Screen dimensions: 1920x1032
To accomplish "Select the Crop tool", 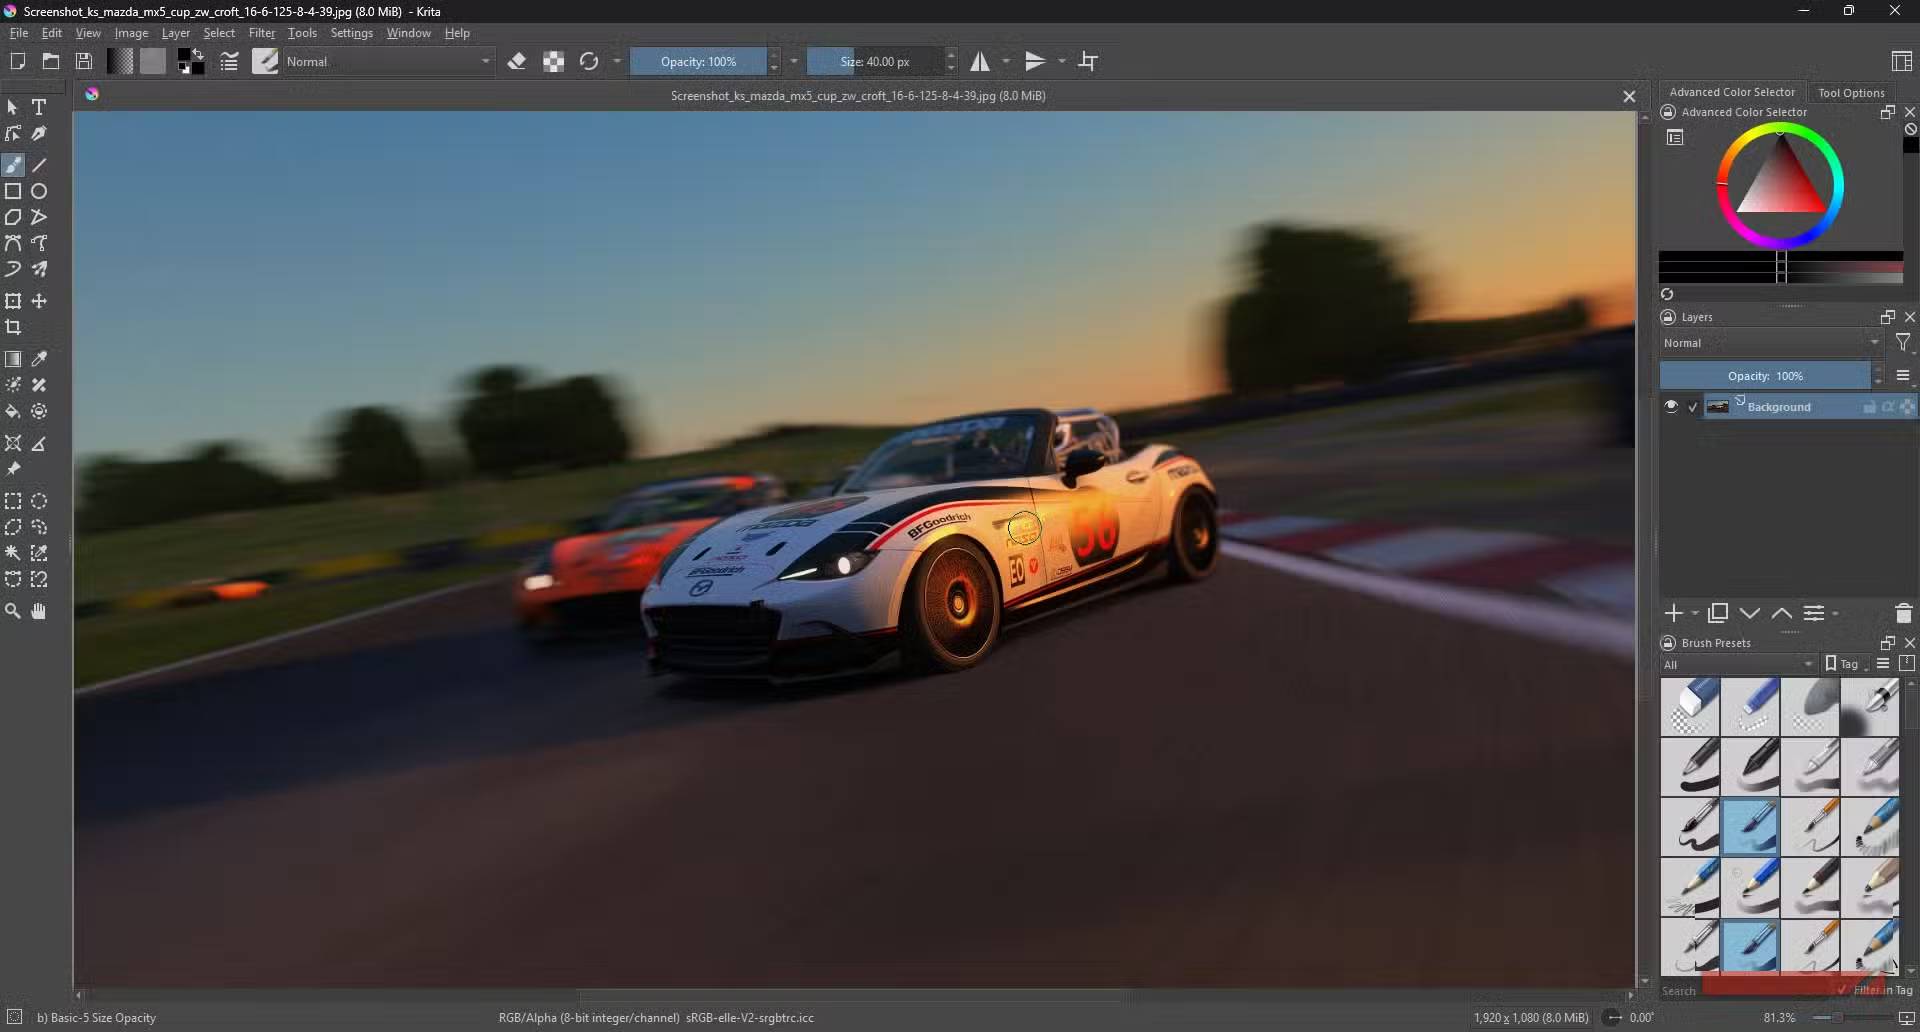I will pyautogui.click(x=13, y=328).
